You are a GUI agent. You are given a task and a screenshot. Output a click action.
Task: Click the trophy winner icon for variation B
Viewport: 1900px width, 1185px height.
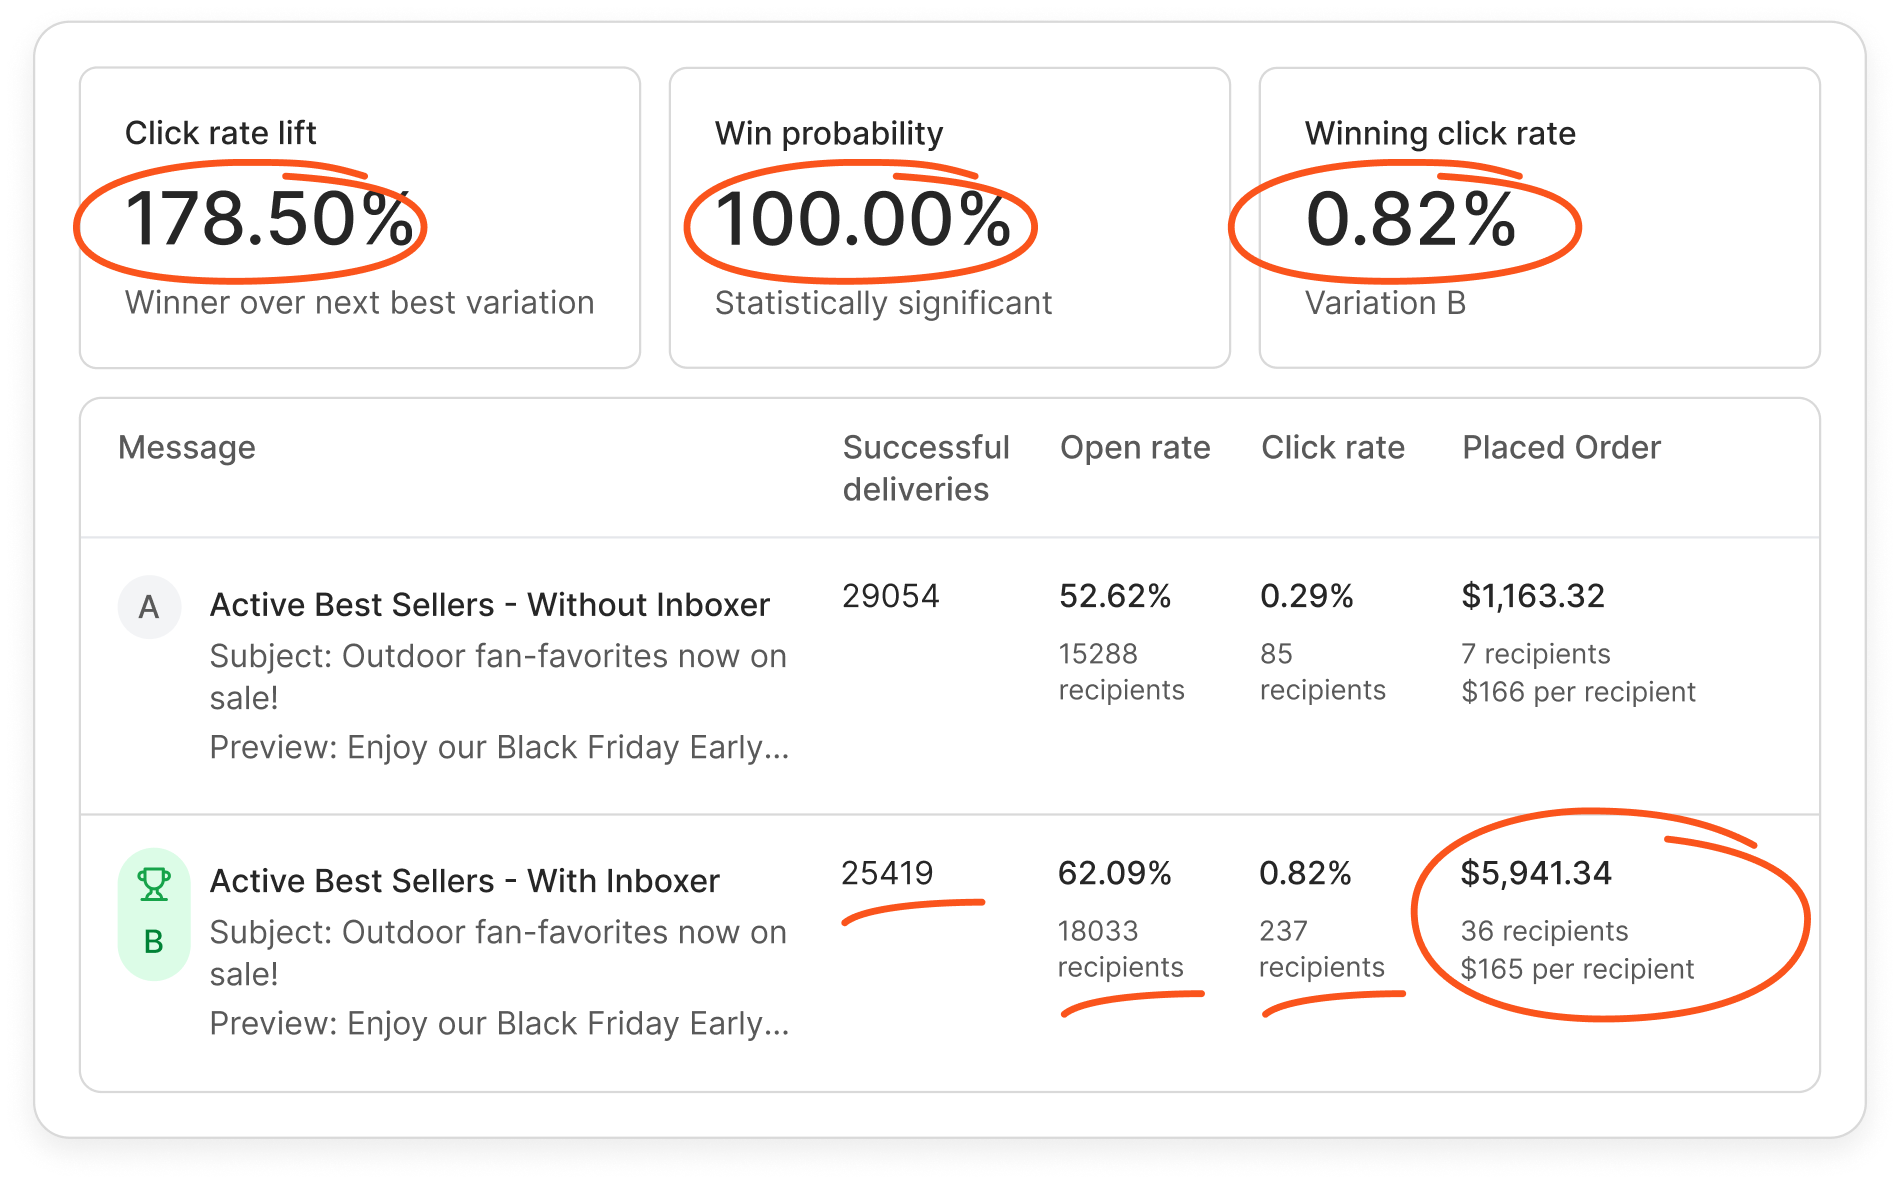(154, 884)
